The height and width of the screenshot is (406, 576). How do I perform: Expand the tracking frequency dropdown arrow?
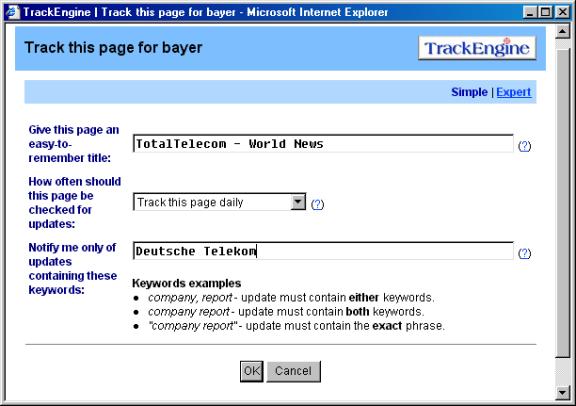[x=298, y=202]
